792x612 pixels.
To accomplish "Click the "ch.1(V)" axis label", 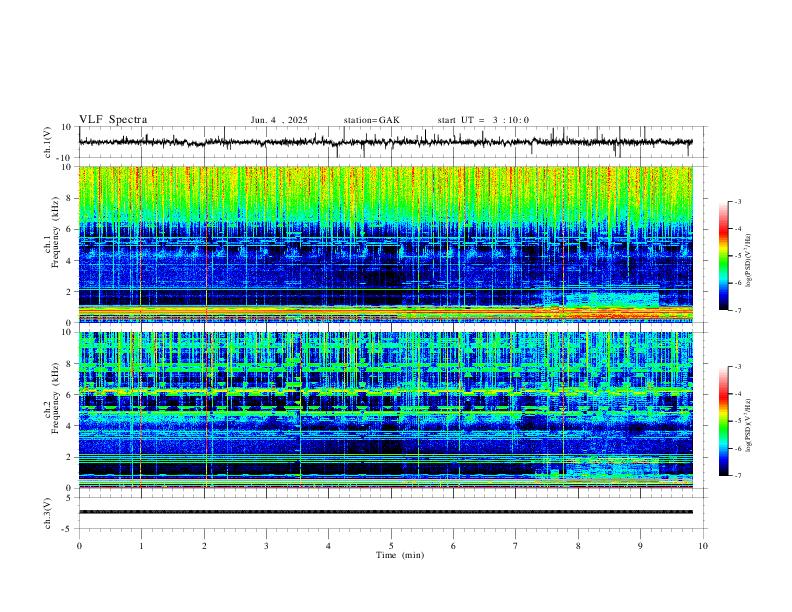I will point(48,142).
